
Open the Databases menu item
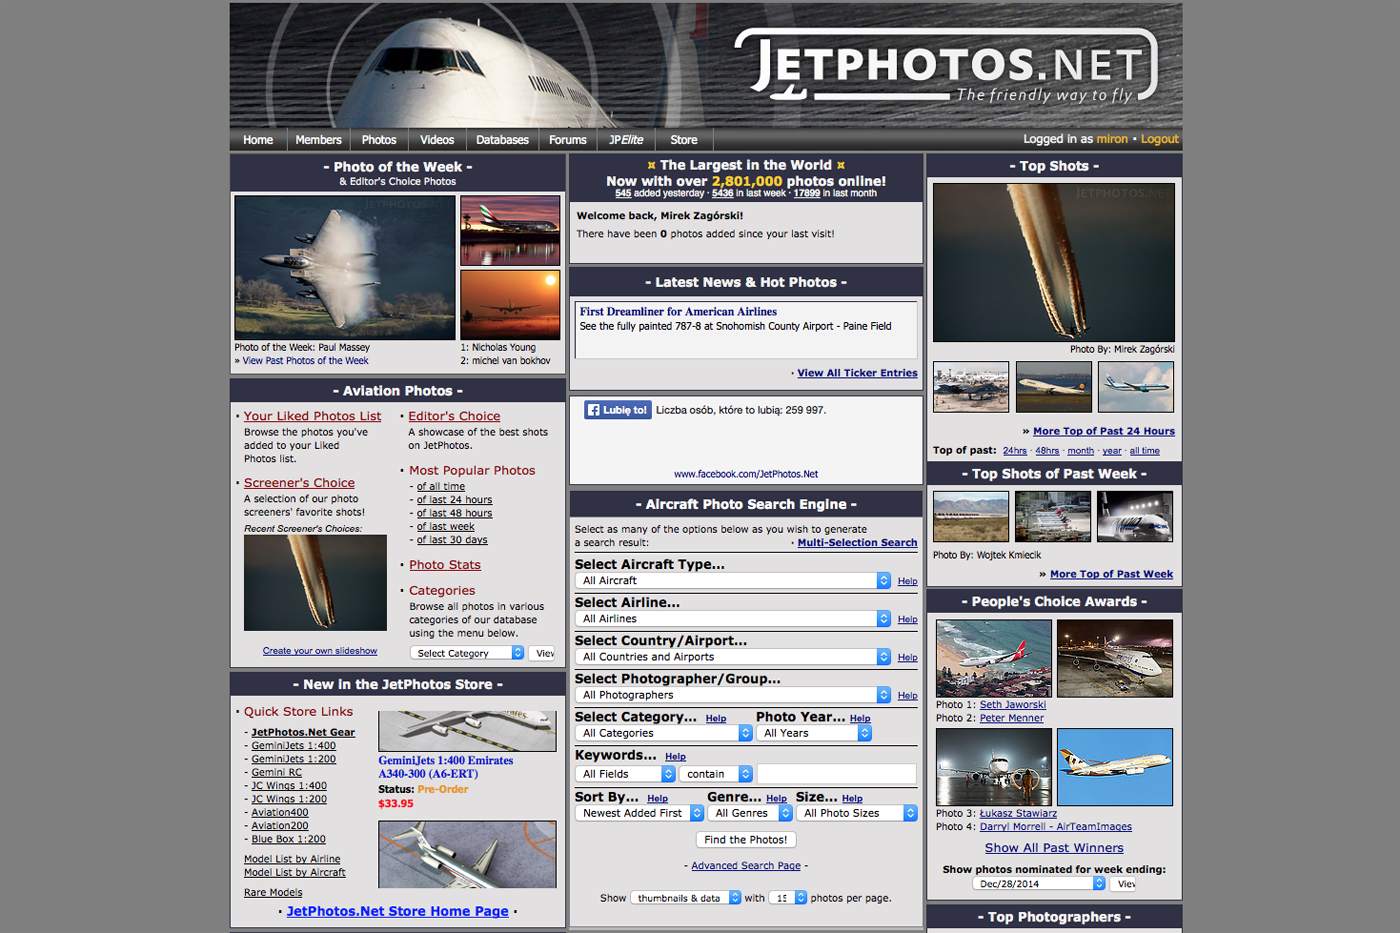[x=502, y=140]
